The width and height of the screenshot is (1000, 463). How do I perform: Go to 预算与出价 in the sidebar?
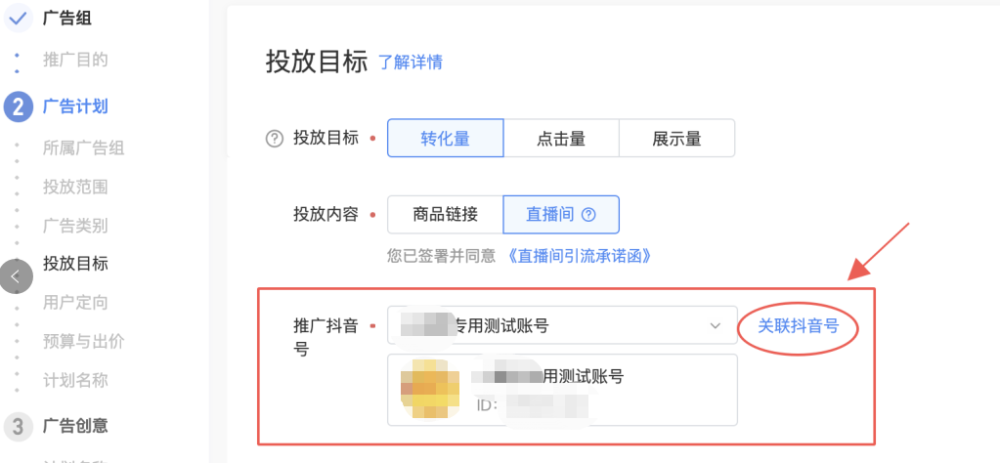(x=84, y=341)
